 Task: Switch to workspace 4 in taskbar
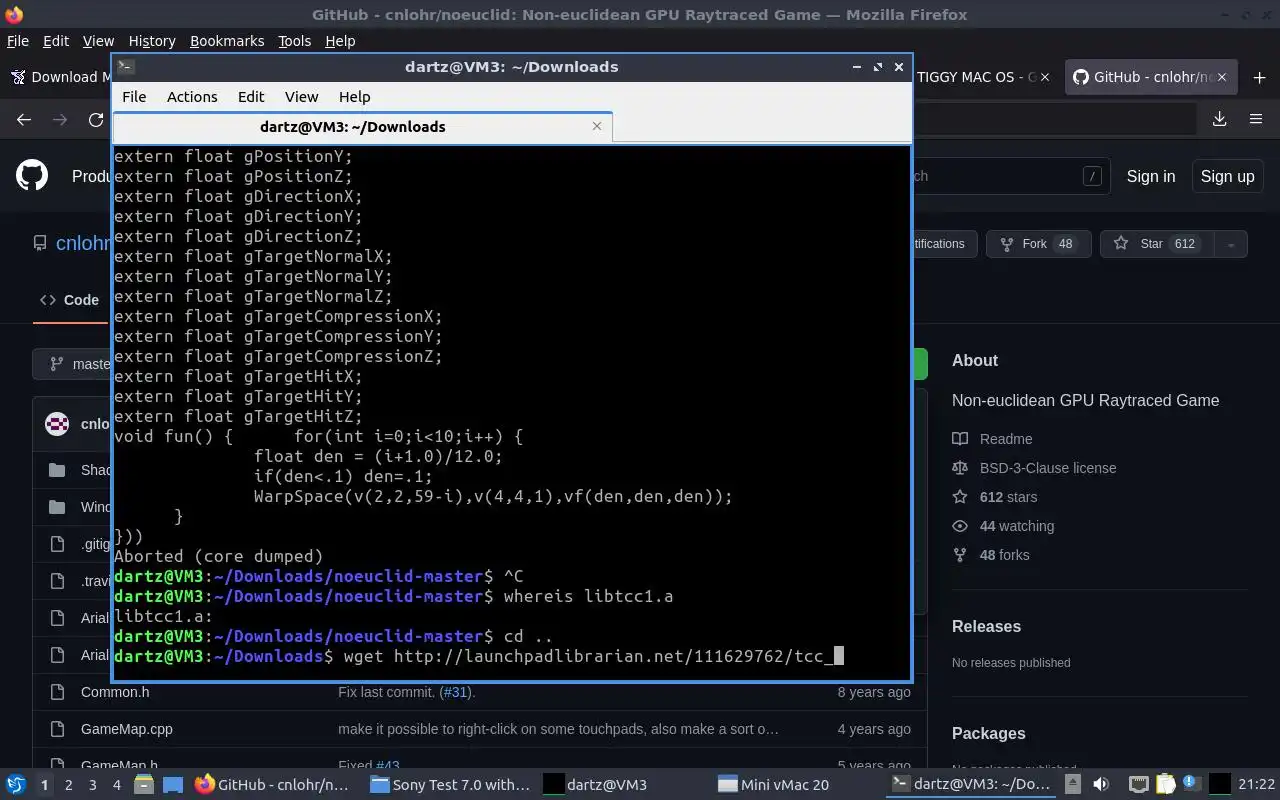click(117, 785)
